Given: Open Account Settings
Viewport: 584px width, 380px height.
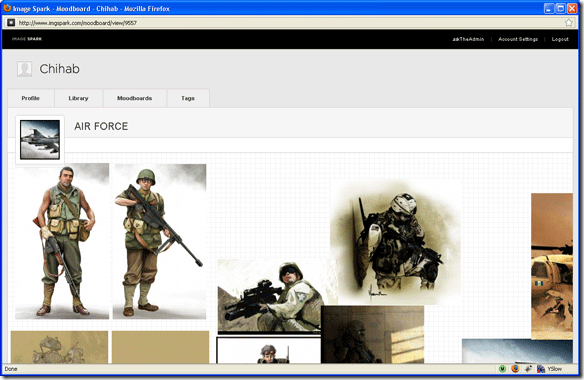Looking at the screenshot, I should coord(518,39).
